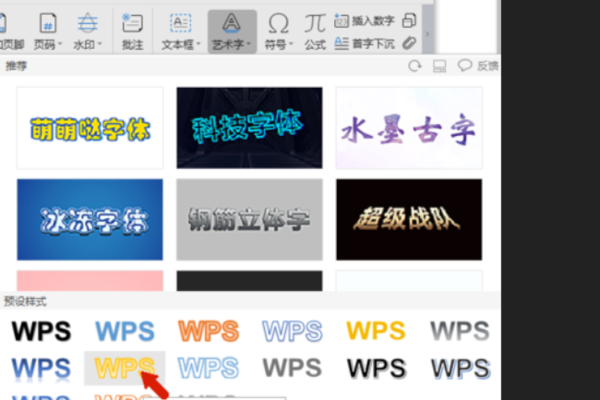
Task: Select the yellow gradient WPS preset highlighted
Action: coord(124,368)
